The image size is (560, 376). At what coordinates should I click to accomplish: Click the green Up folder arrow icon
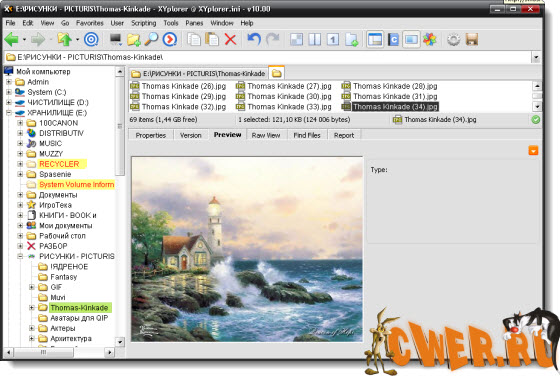tap(65, 39)
